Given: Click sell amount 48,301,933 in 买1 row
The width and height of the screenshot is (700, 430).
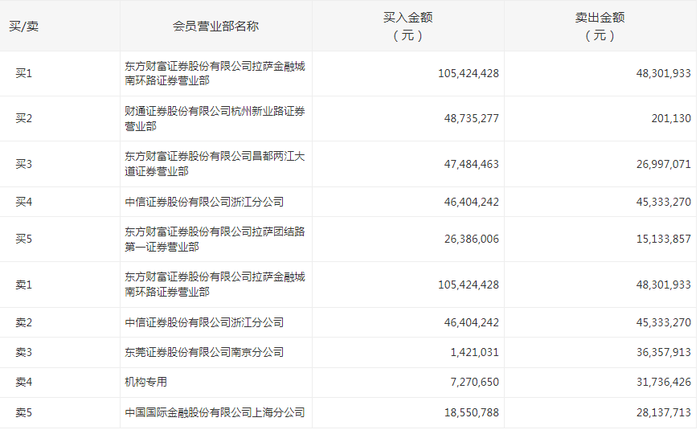Looking at the screenshot, I should pos(663,73).
